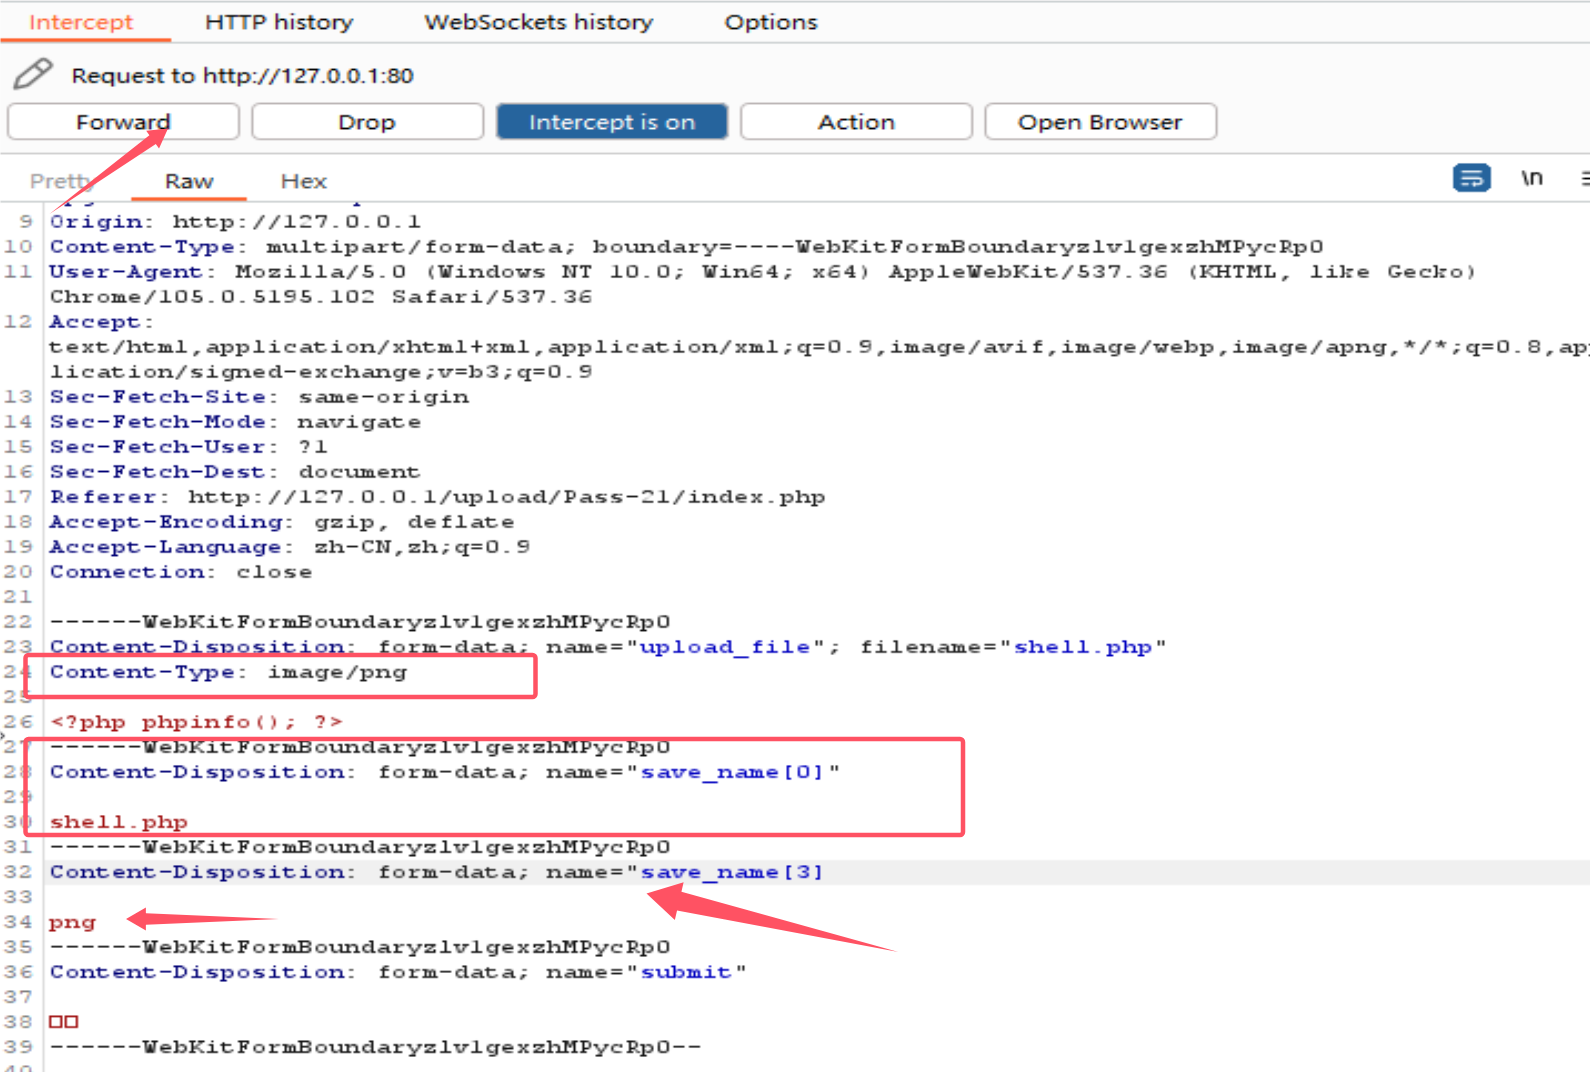Screen dimensions: 1590x1072
Task: Click the Sec-Fetch-Dest document line
Action: (x=235, y=472)
